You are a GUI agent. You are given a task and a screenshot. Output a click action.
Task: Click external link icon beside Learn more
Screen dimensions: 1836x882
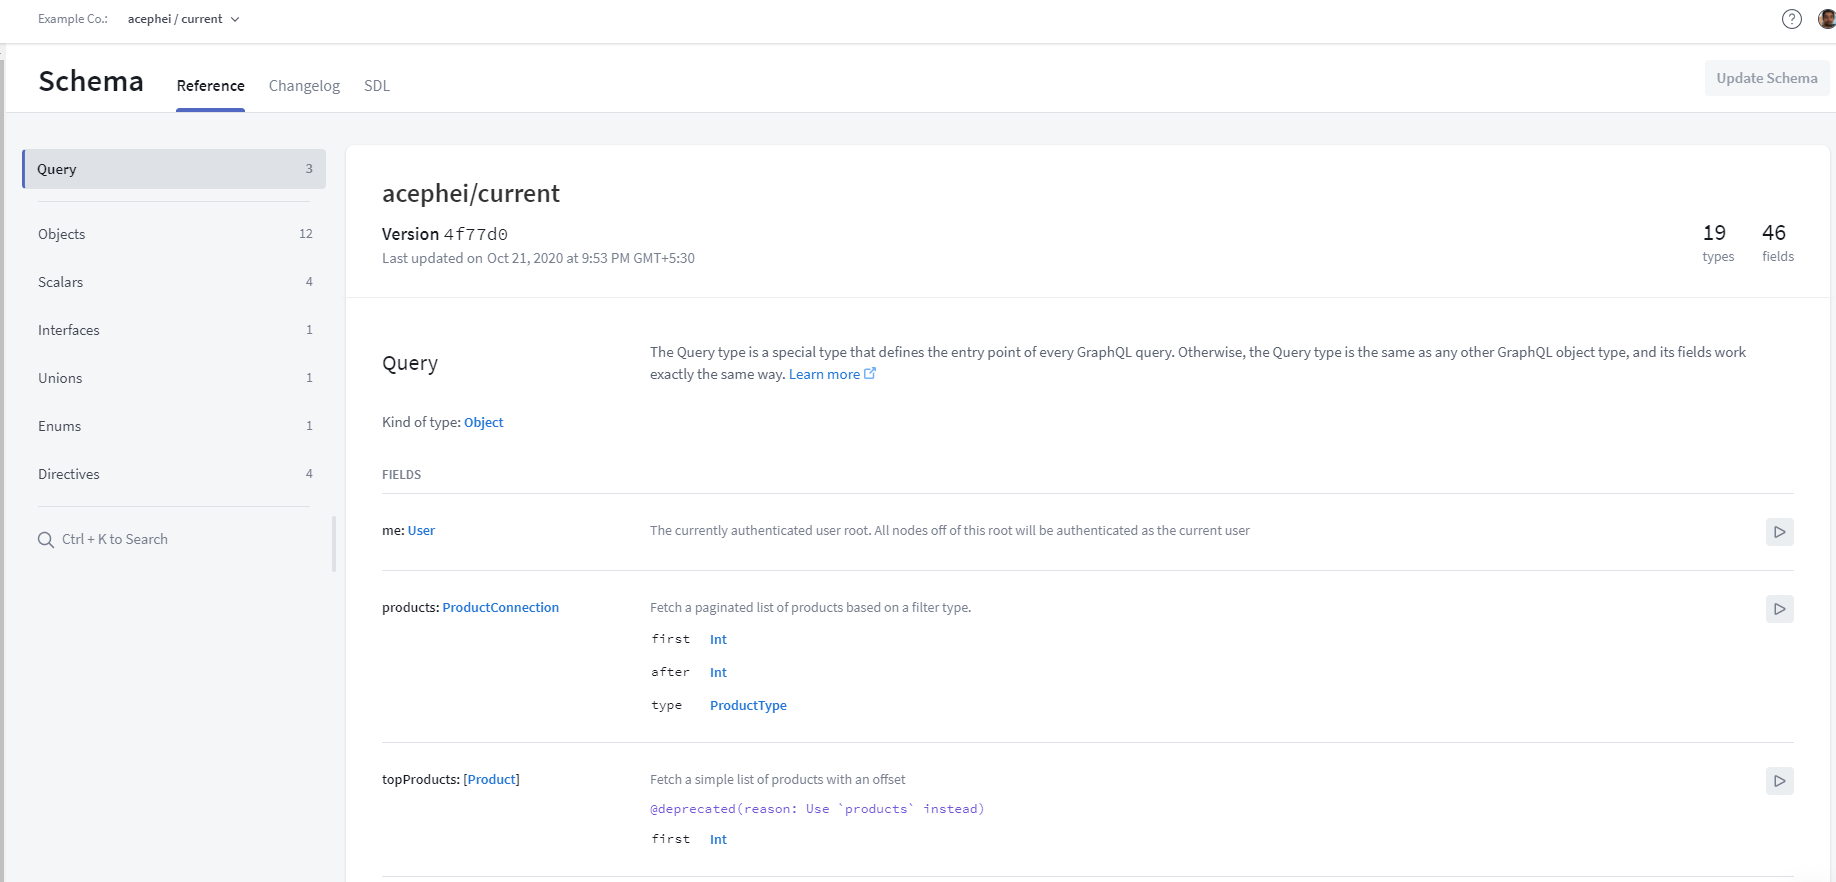click(x=870, y=374)
